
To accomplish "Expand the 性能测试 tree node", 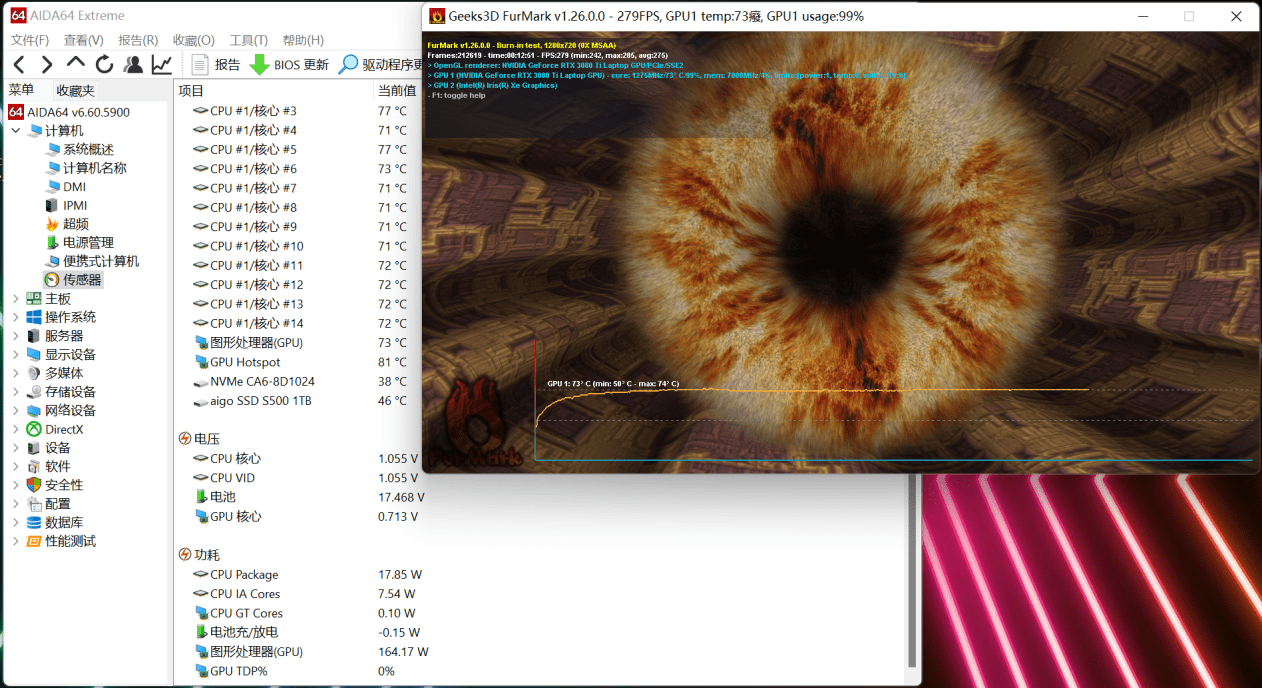I will (x=14, y=540).
